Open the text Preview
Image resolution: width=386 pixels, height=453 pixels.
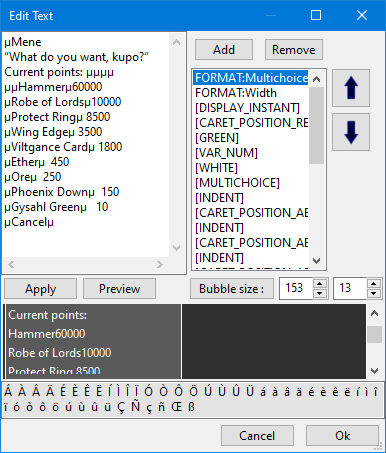pyautogui.click(x=119, y=289)
